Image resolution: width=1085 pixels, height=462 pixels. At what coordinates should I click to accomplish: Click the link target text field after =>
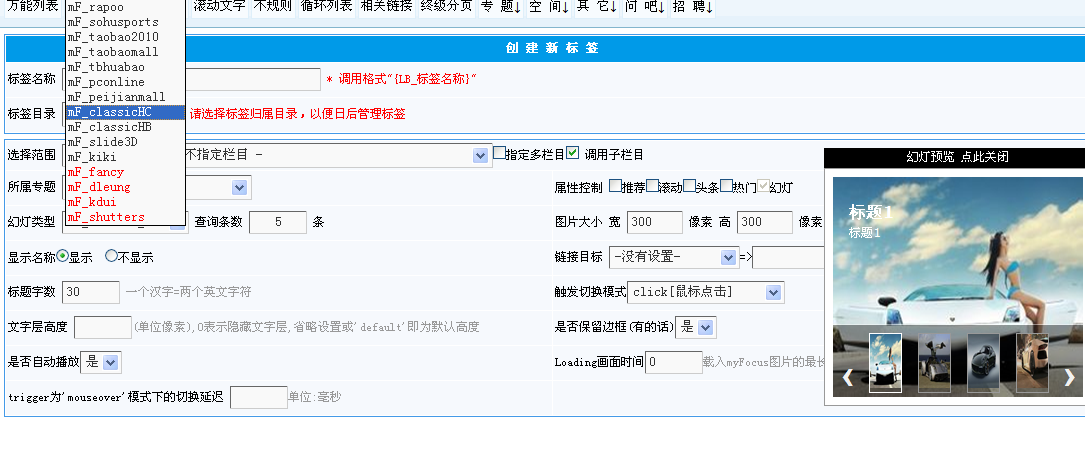[788, 257]
